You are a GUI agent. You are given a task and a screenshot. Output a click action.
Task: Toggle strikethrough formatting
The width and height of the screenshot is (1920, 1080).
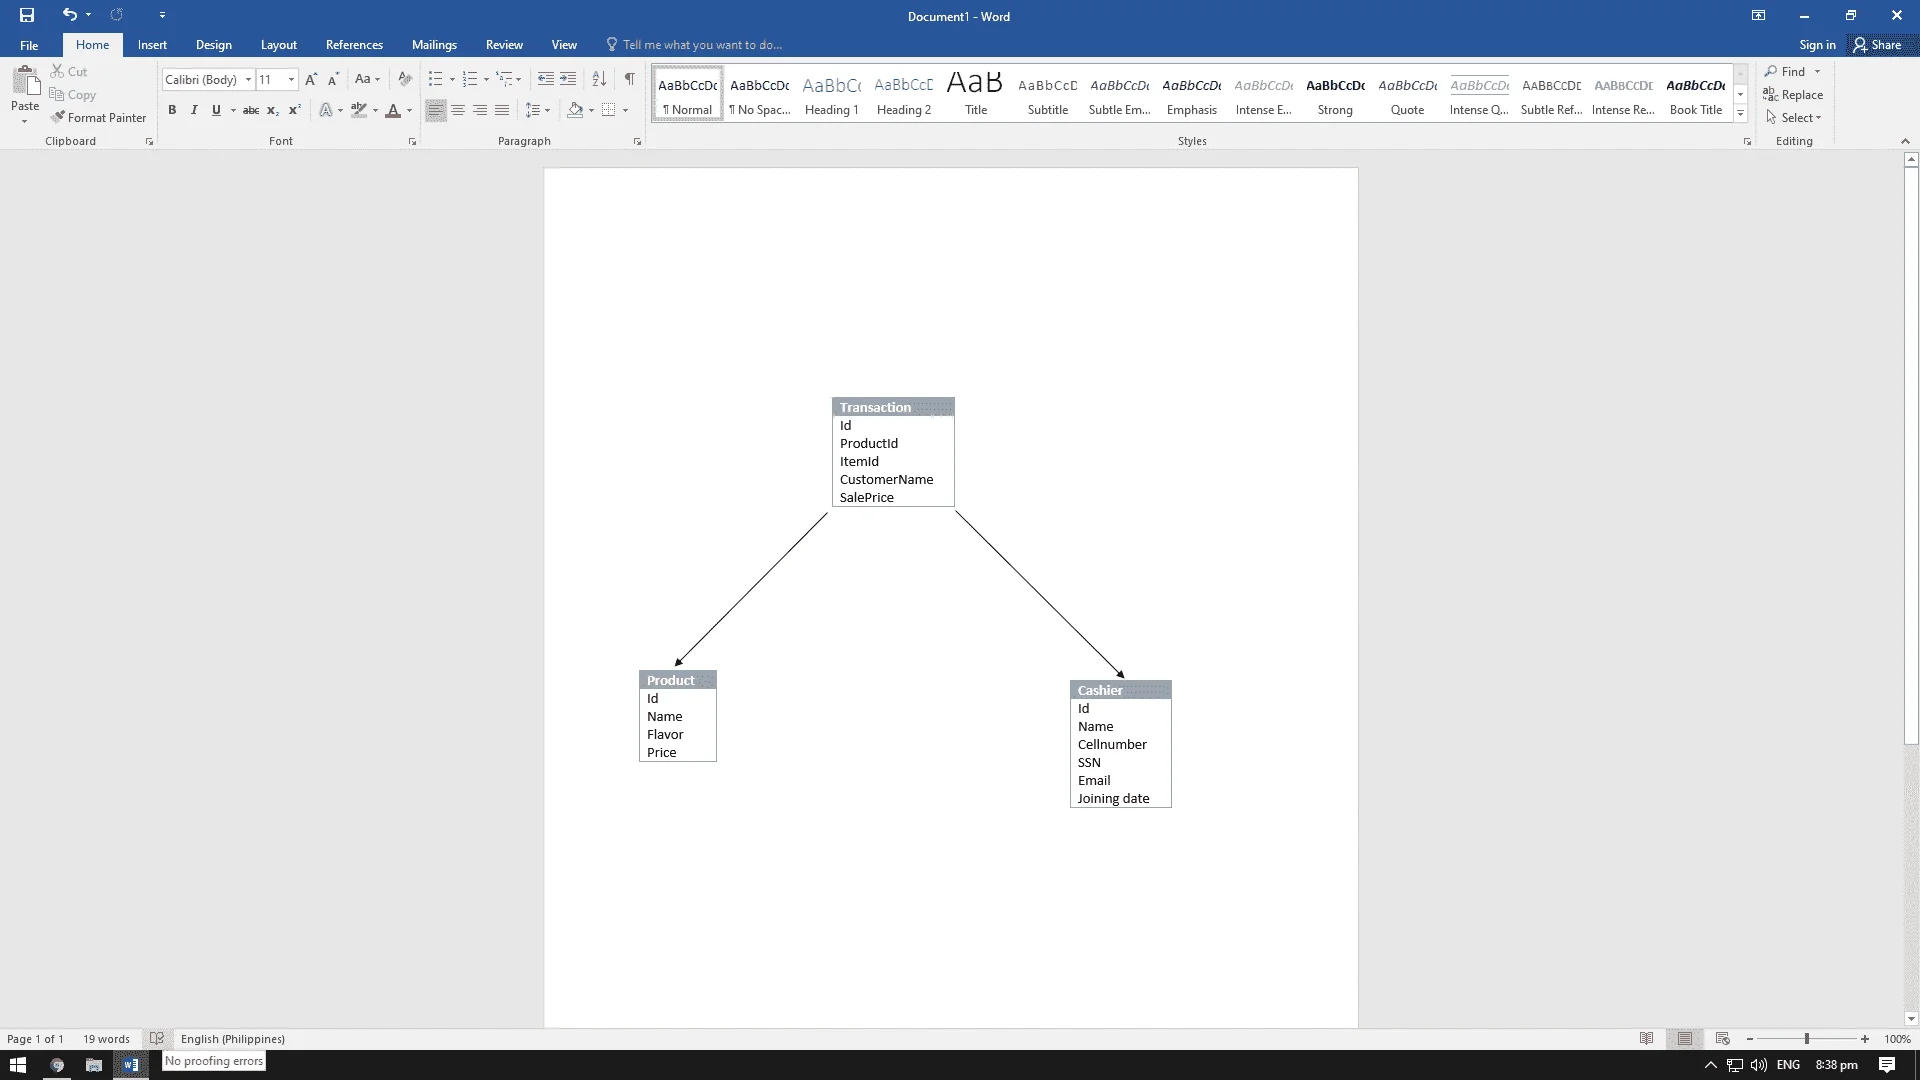coord(250,110)
